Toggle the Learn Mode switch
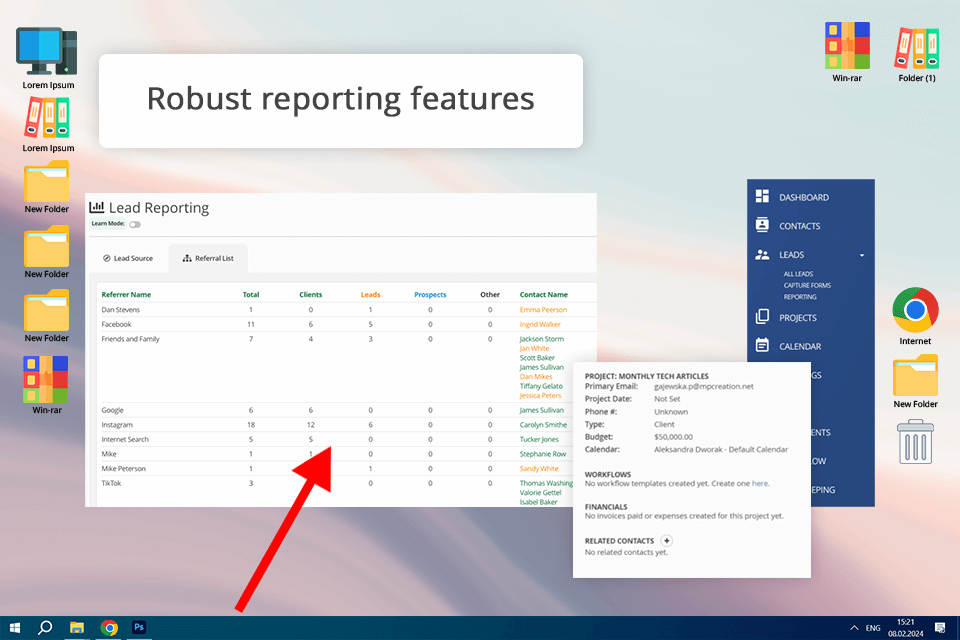 (135, 224)
